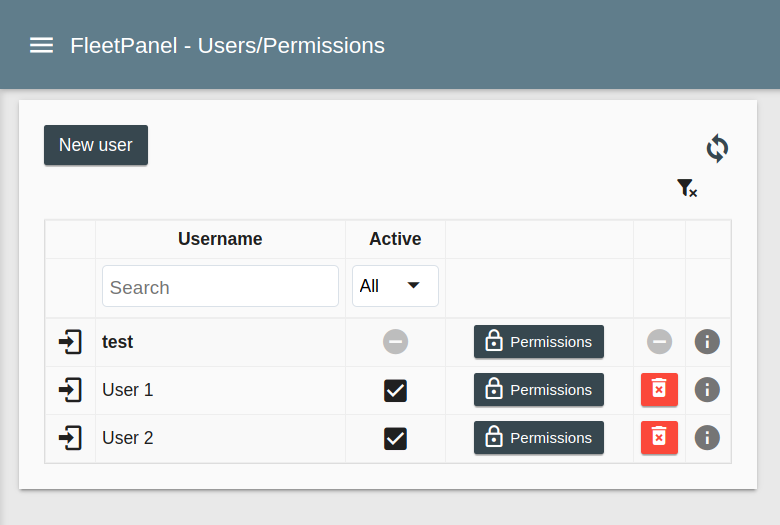Open Permissions for User 1
Image resolution: width=780 pixels, height=525 pixels.
[539, 390]
